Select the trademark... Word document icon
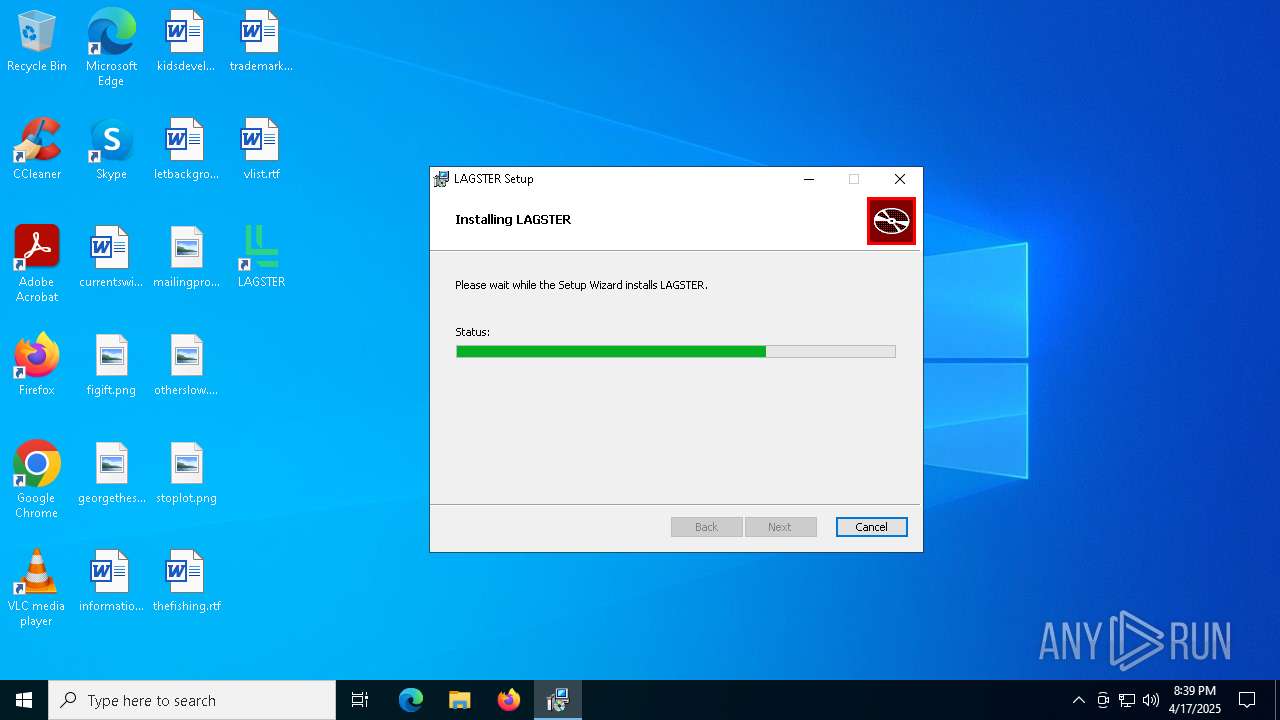Screen dimensions: 1280x720 260,42
